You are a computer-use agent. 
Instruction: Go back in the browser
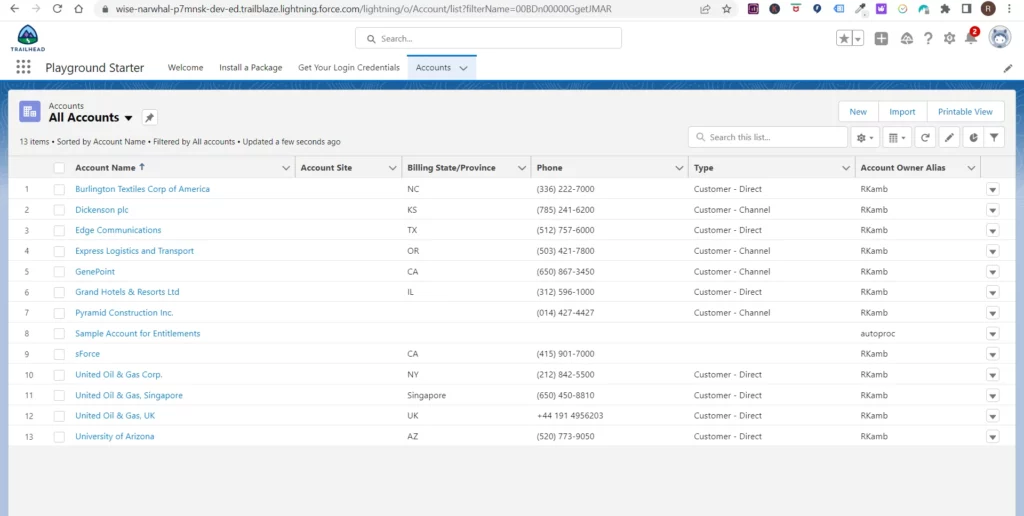coord(14,9)
